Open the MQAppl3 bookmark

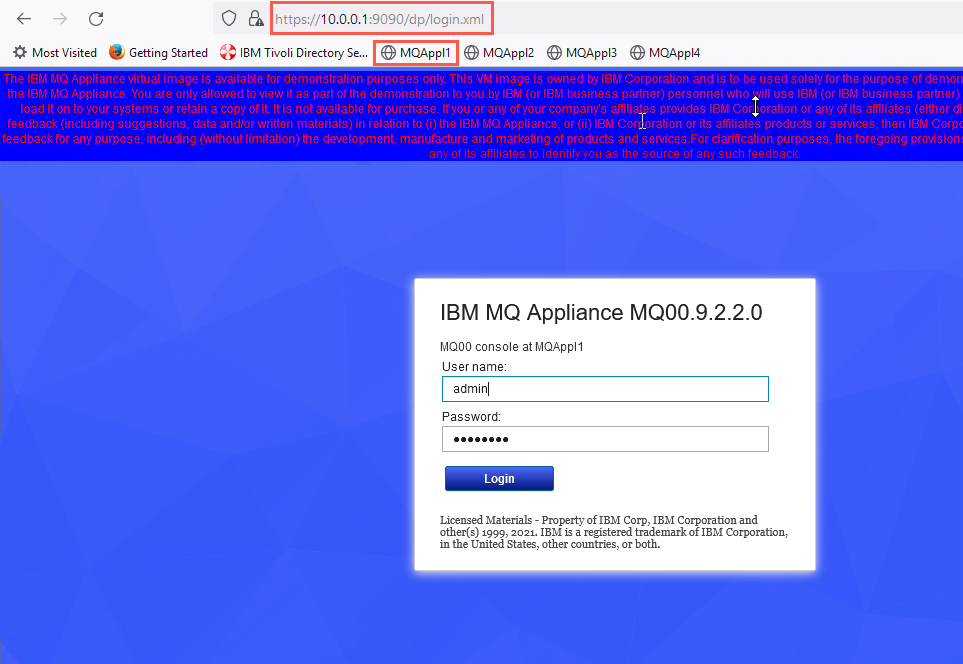tap(582, 53)
